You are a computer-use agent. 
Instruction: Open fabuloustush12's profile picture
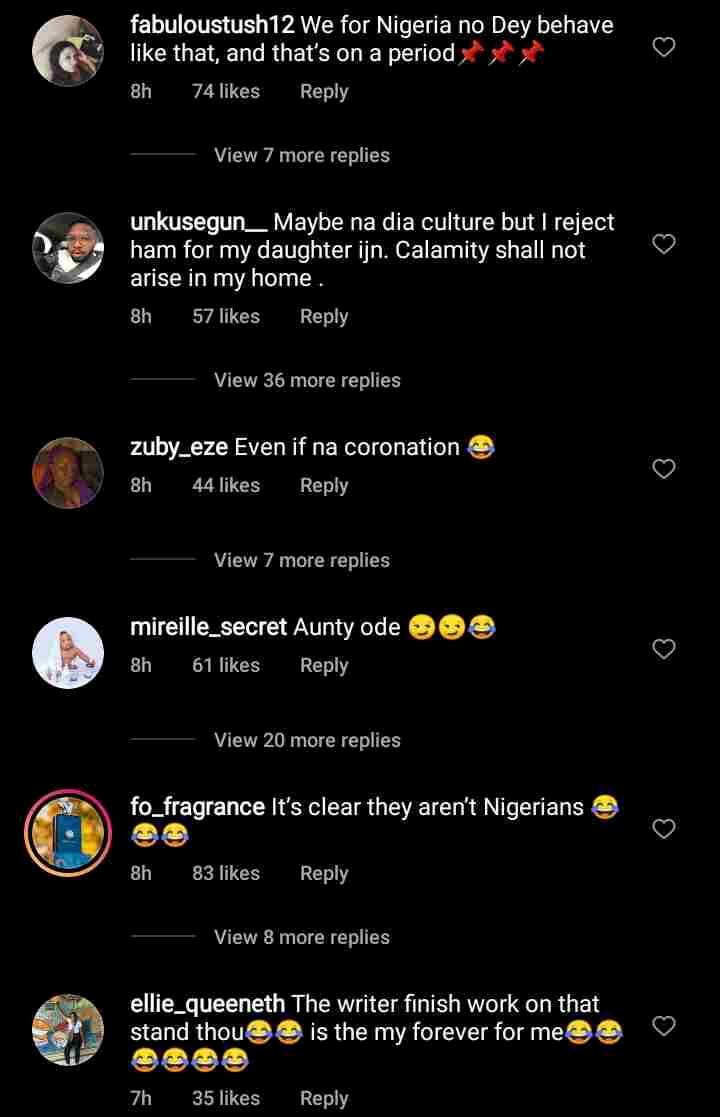[x=67, y=47]
